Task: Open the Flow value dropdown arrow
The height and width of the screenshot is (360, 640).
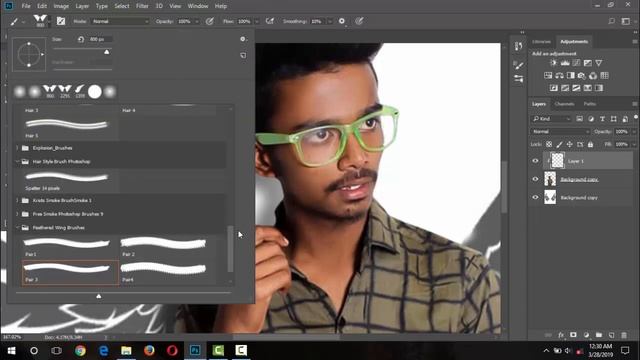Action: (x=256, y=21)
